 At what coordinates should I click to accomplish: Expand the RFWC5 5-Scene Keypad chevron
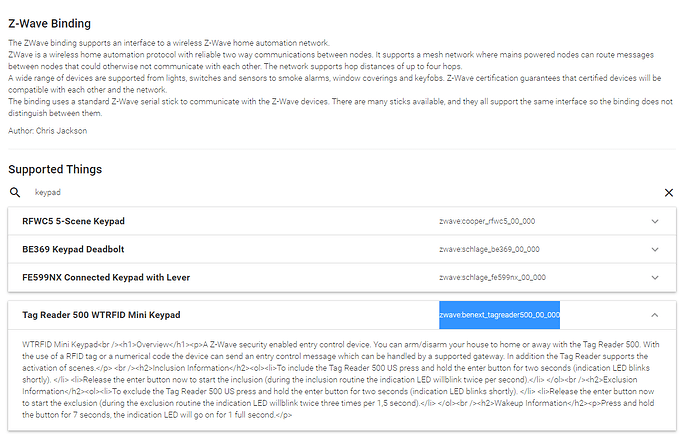pyautogui.click(x=655, y=221)
